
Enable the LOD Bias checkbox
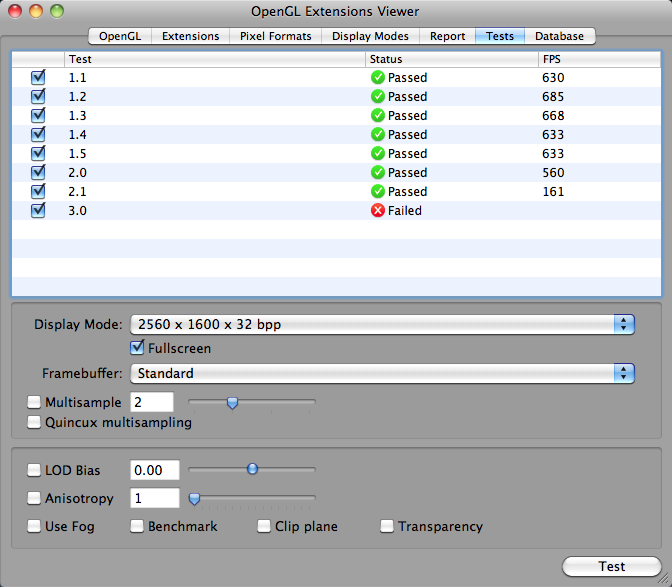[x=34, y=470]
